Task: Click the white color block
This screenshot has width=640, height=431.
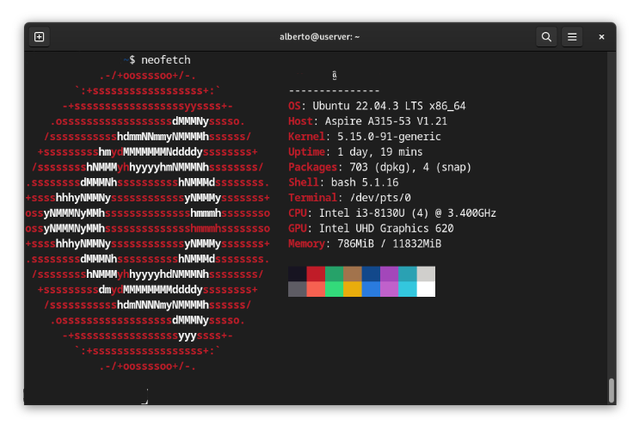Action: (x=426, y=289)
